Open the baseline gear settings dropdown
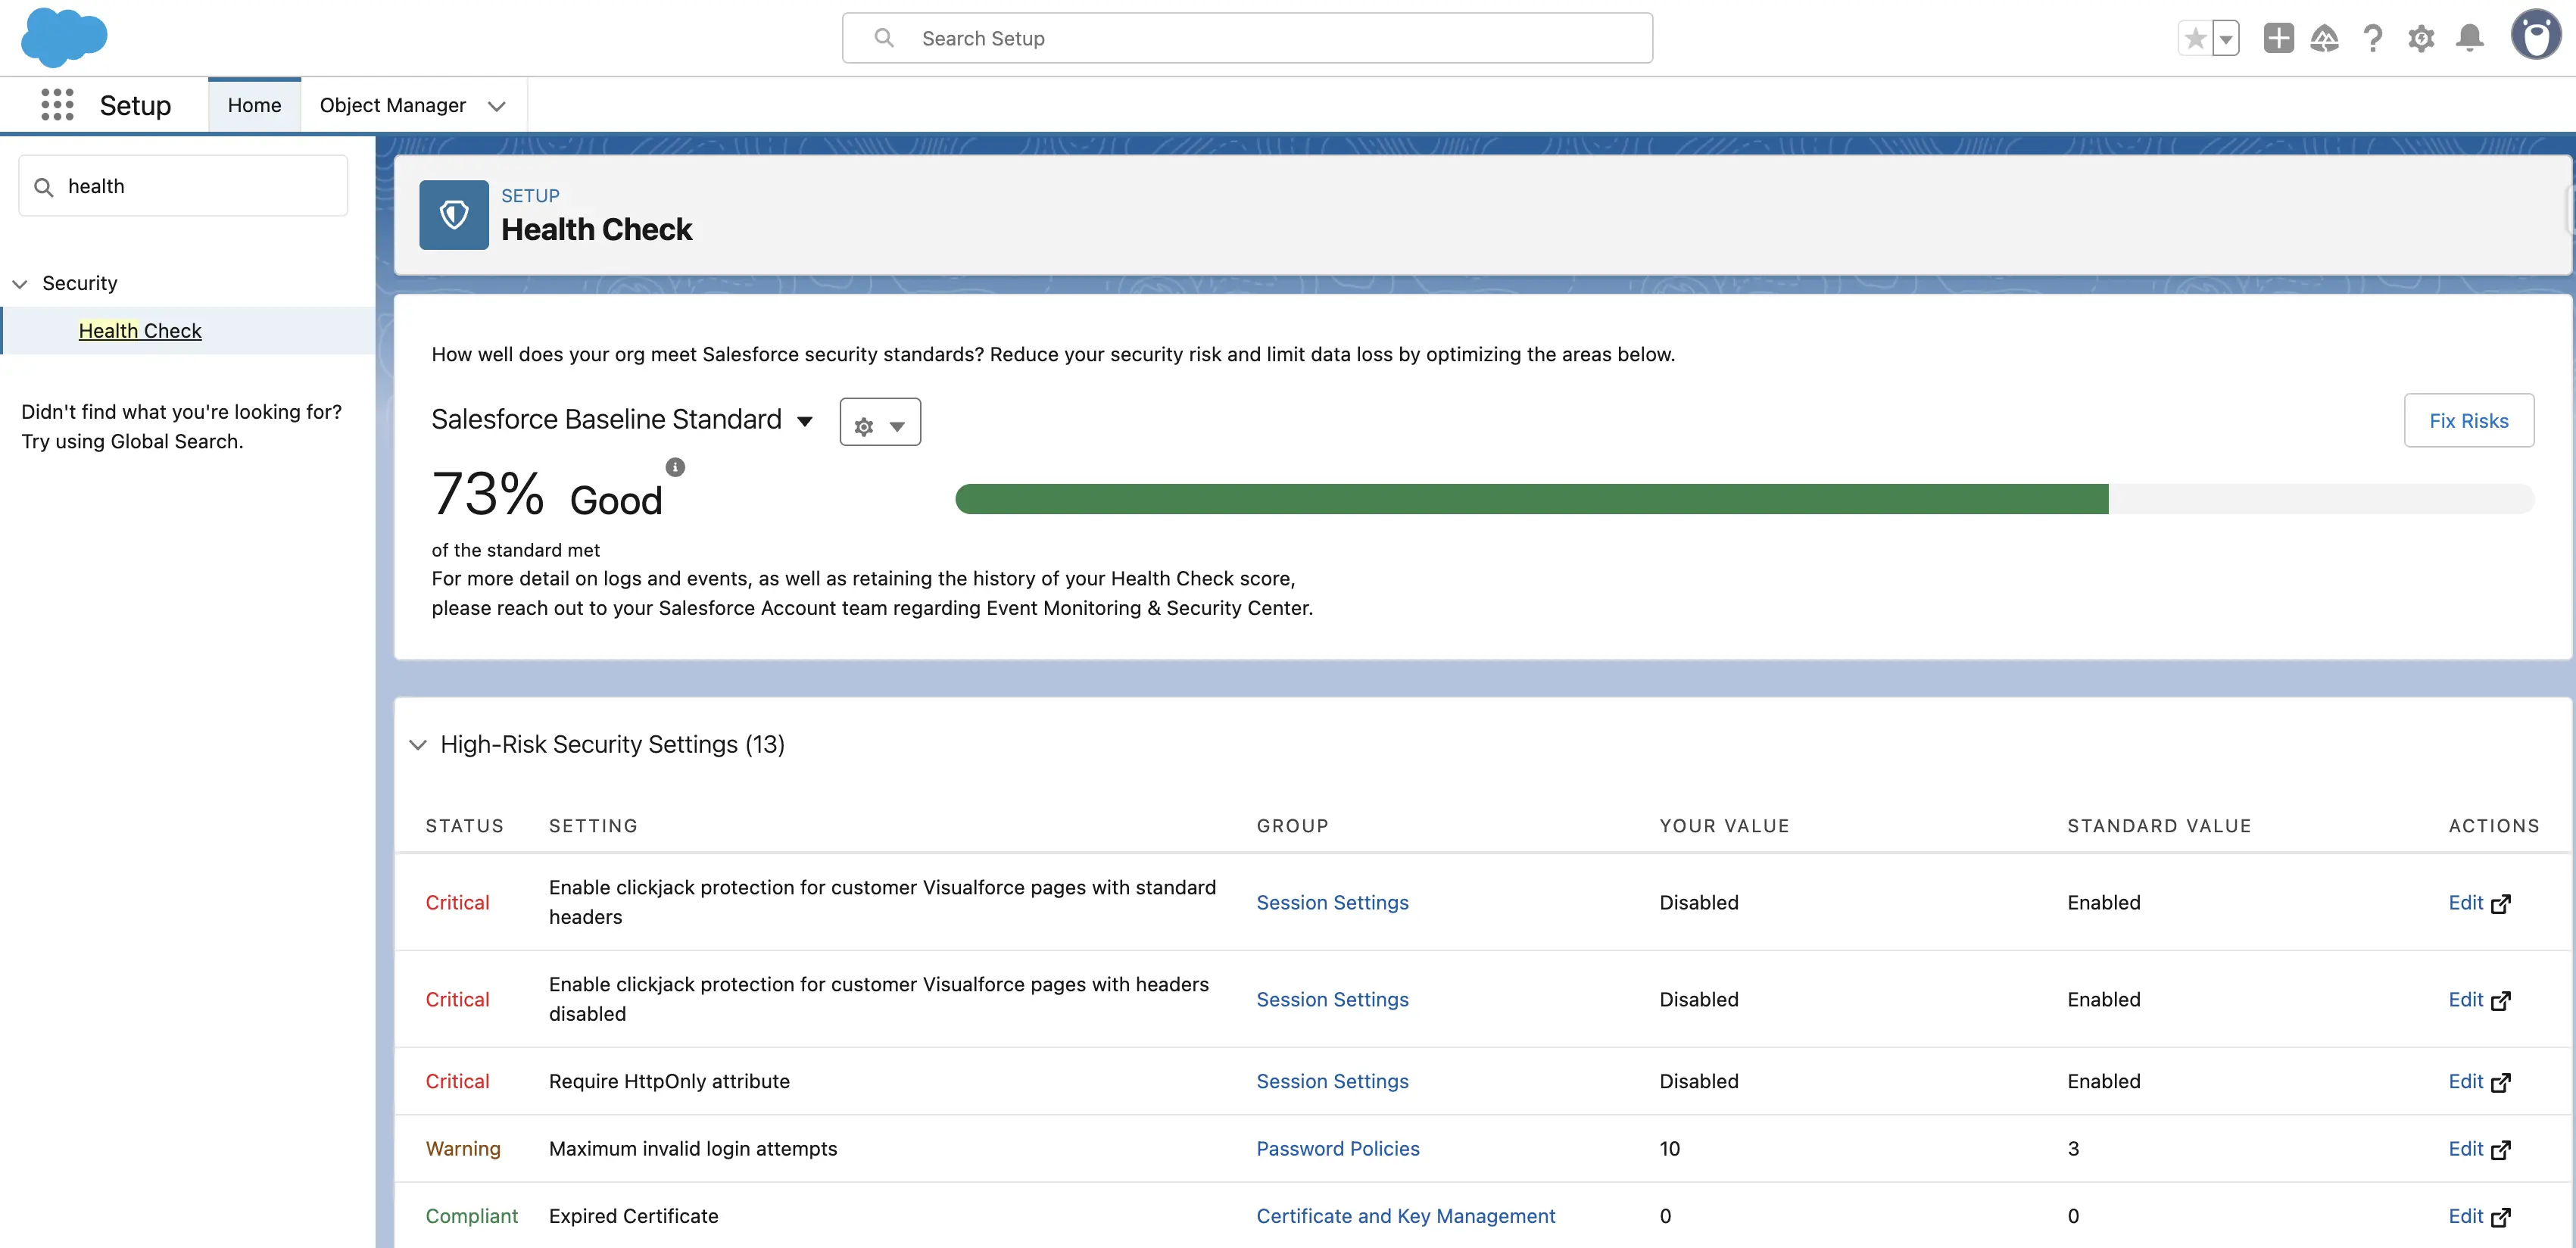This screenshot has height=1248, width=2576. (880, 423)
